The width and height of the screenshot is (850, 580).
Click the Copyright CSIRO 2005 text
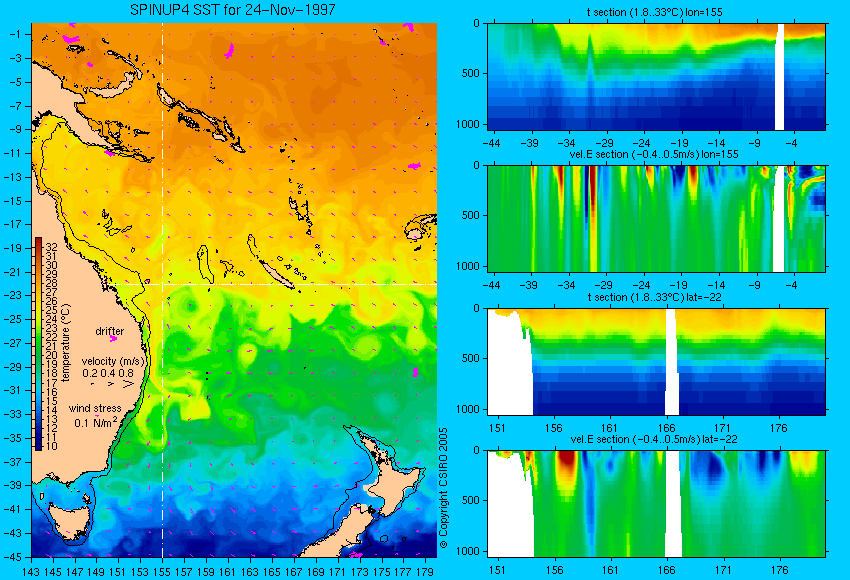pyautogui.click(x=443, y=488)
